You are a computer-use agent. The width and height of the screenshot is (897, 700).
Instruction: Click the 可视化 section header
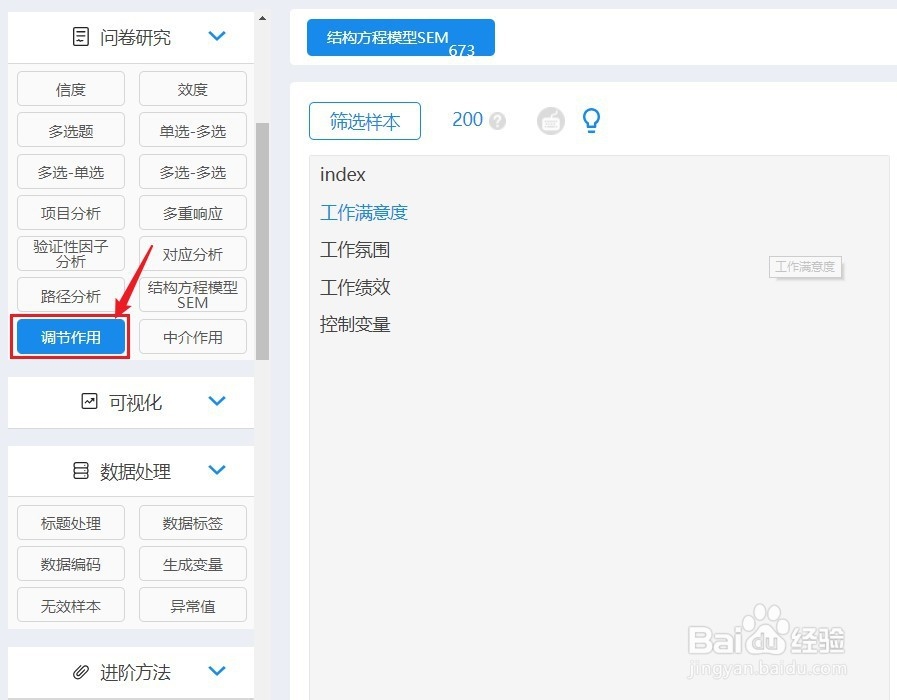coord(131,402)
